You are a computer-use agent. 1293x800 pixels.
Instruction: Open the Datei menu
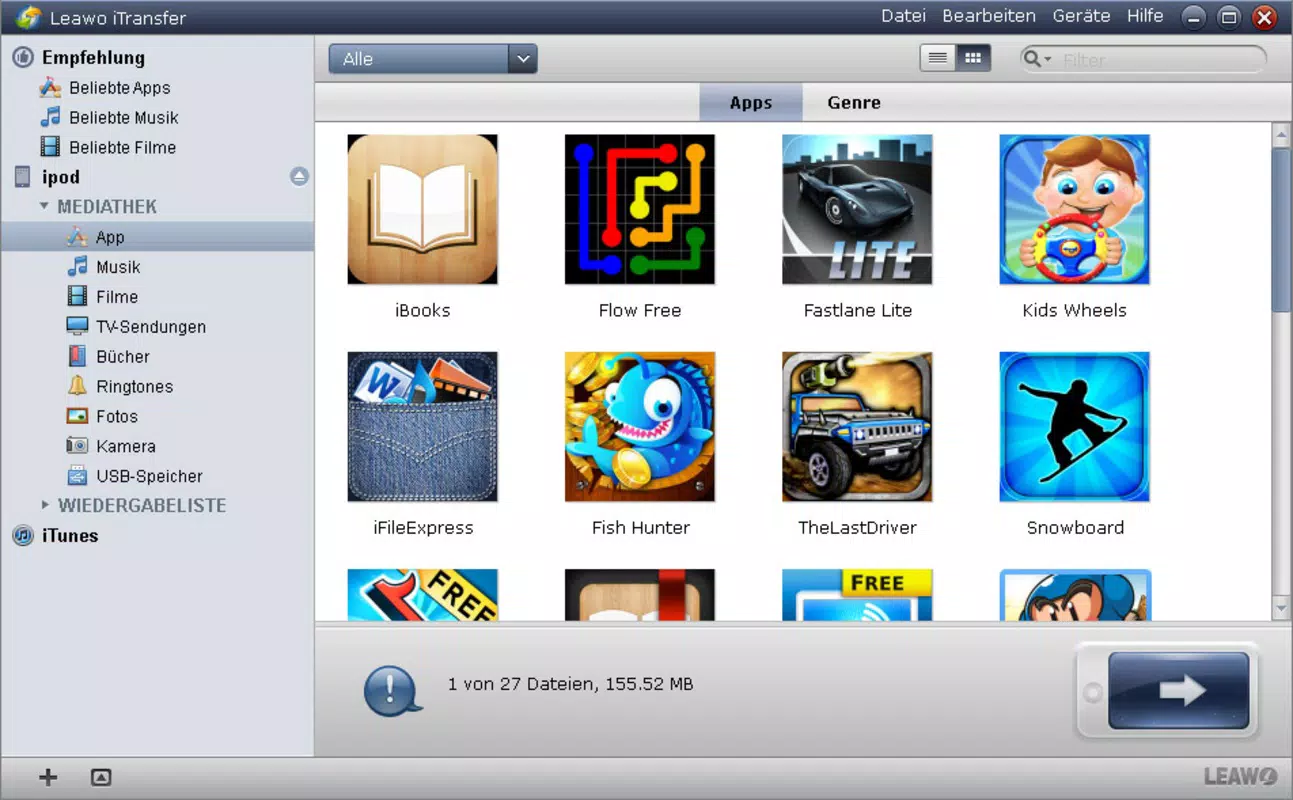point(903,16)
